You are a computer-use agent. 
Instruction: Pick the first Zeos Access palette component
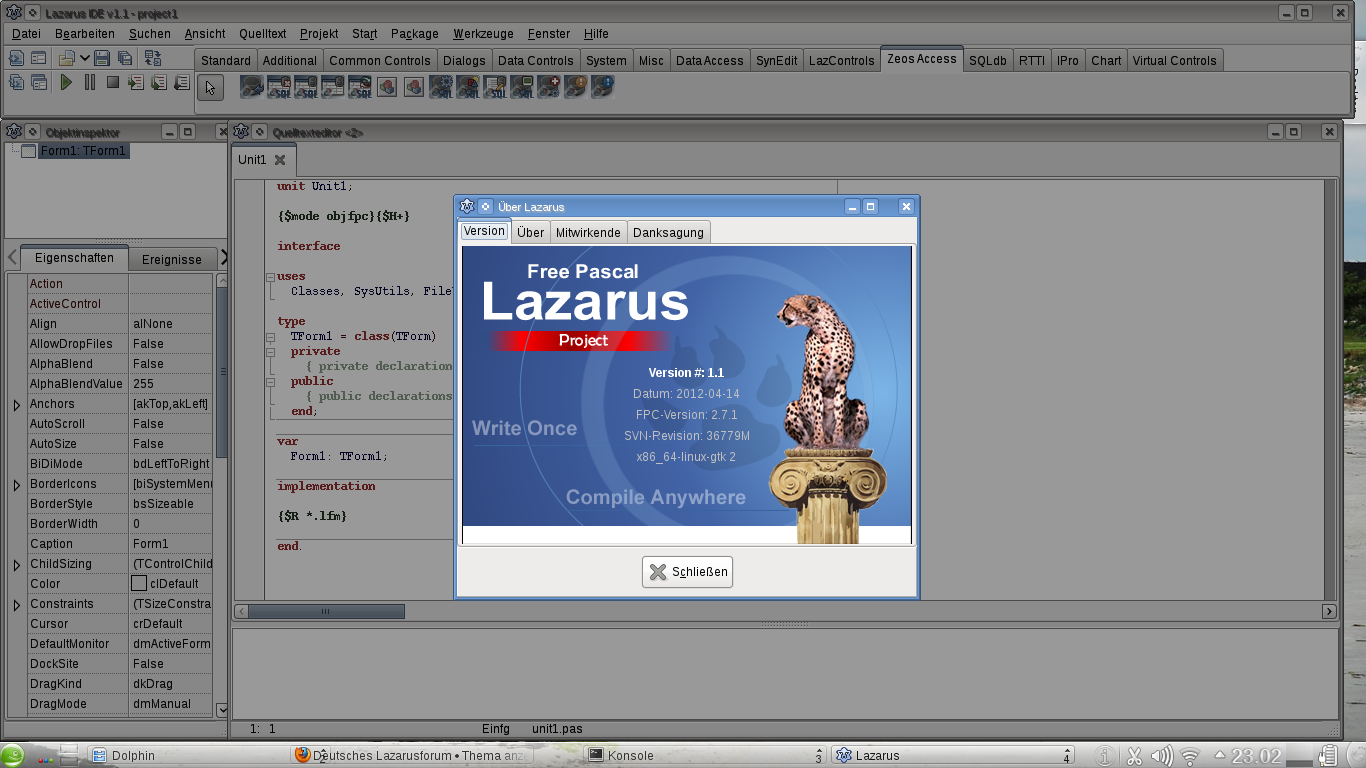coord(251,87)
